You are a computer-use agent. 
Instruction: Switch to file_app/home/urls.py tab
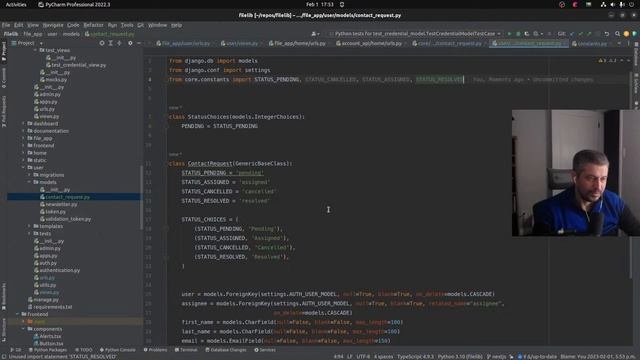300,43
